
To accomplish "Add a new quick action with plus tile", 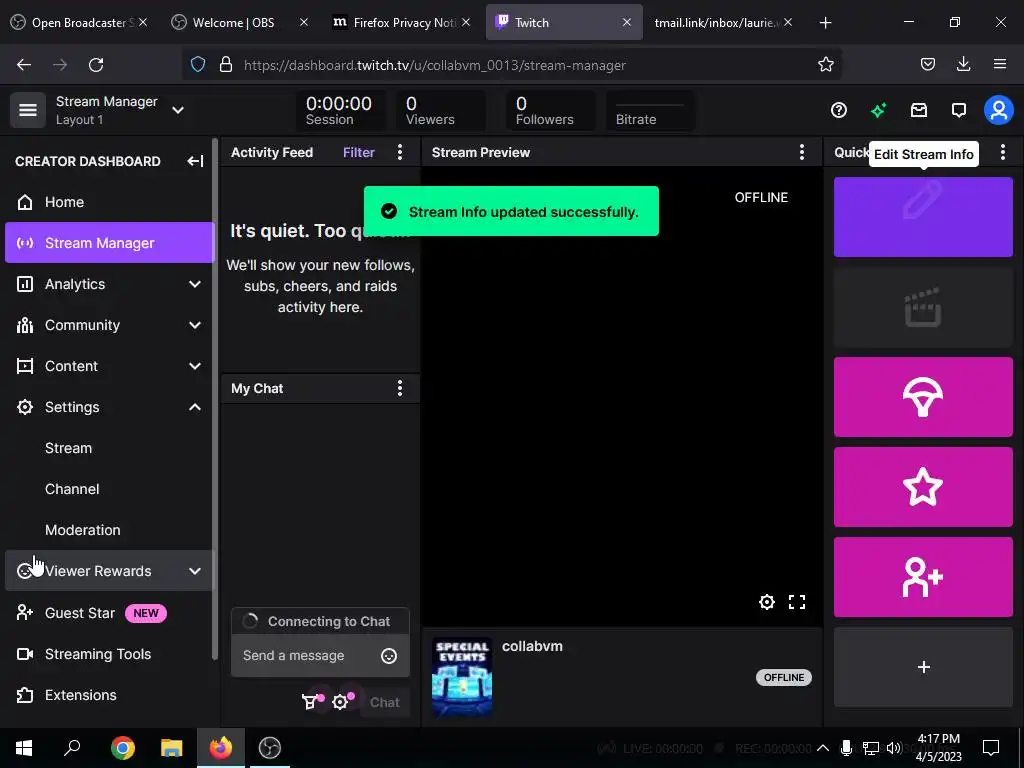I will point(923,667).
